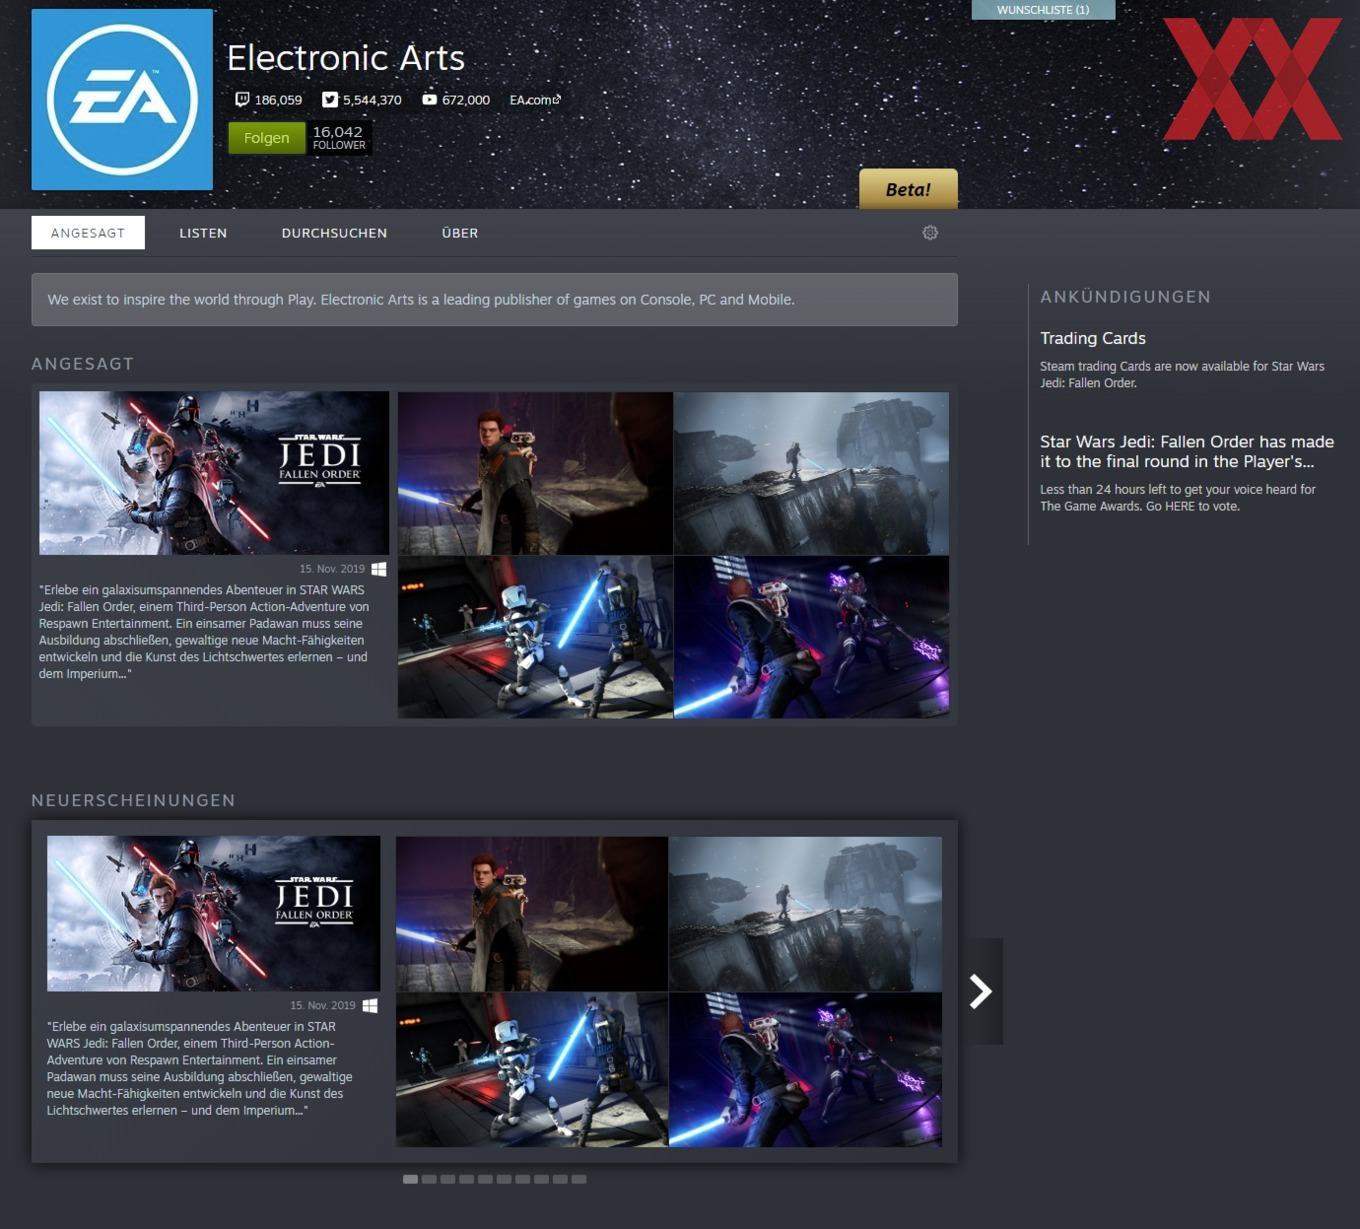This screenshot has height=1229, width=1360.
Task: Visit the EA.com external link
Action: tap(535, 100)
